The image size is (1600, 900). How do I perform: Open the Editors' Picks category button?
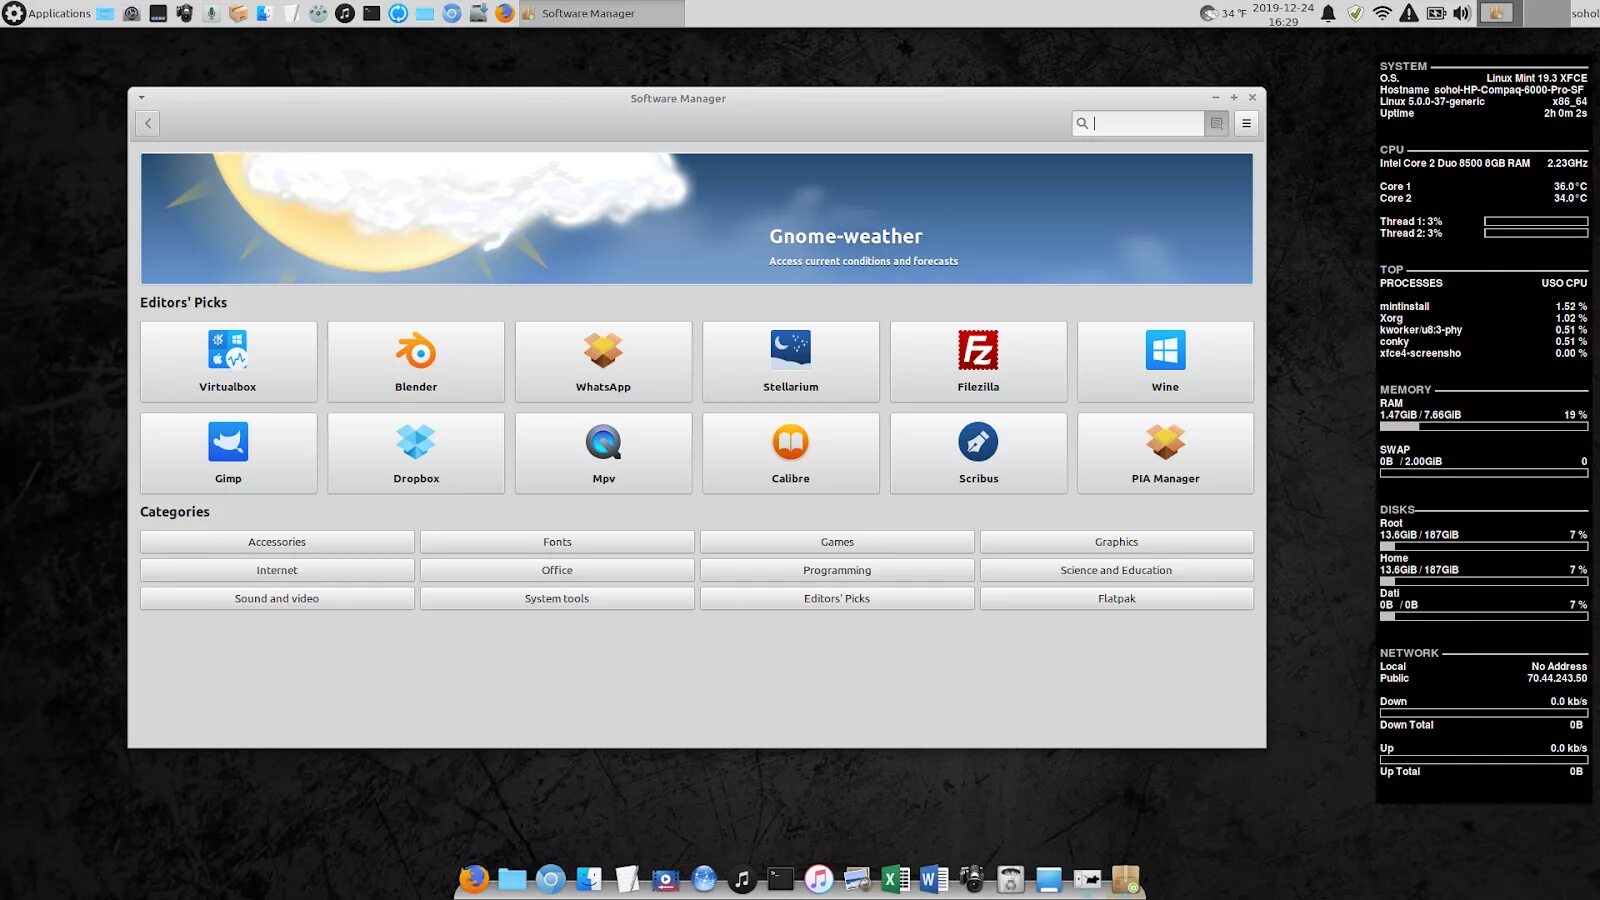pos(837,598)
